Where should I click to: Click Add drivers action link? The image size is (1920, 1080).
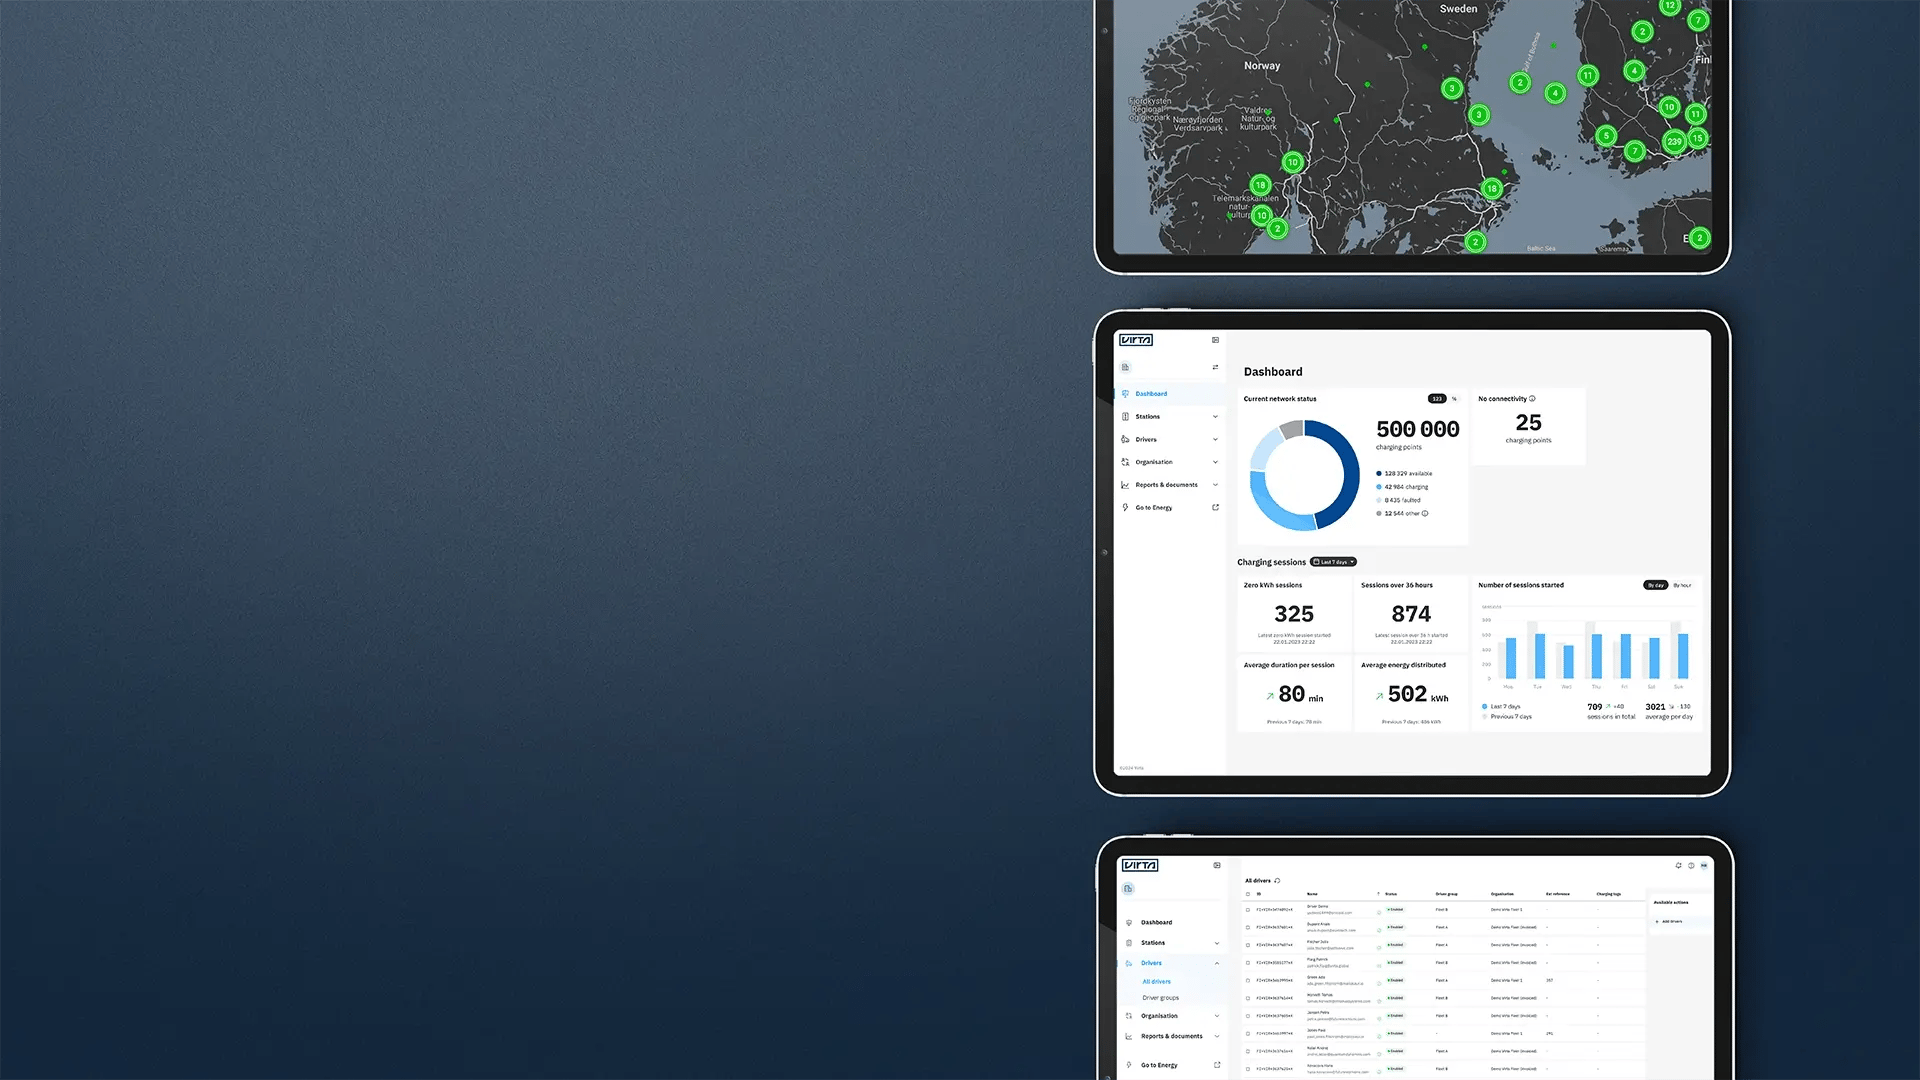1670,922
